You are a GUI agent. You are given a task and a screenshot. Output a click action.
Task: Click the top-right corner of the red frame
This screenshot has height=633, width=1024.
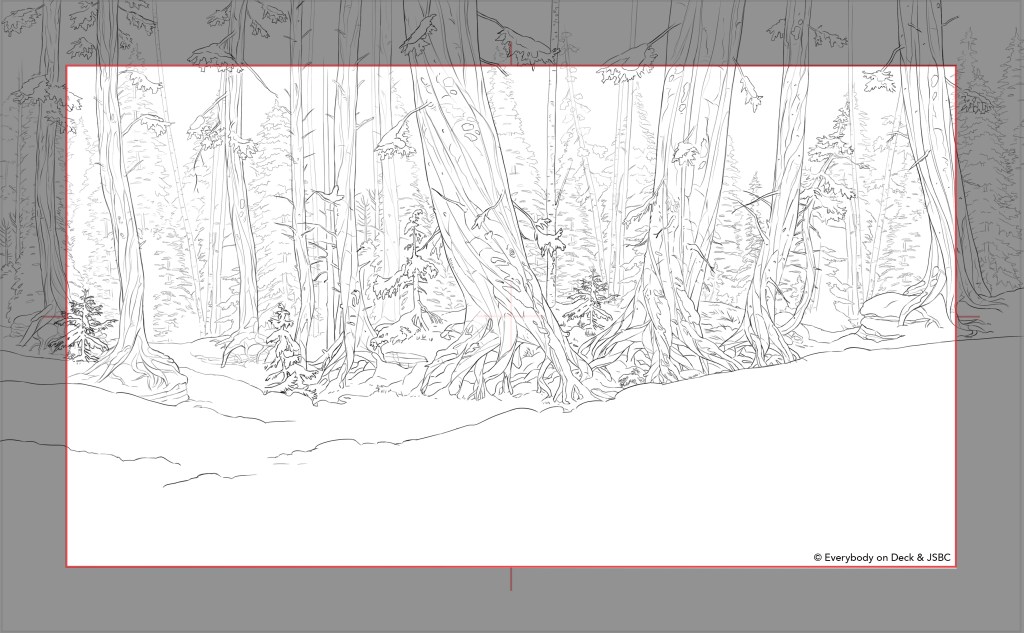pyautogui.click(x=956, y=66)
